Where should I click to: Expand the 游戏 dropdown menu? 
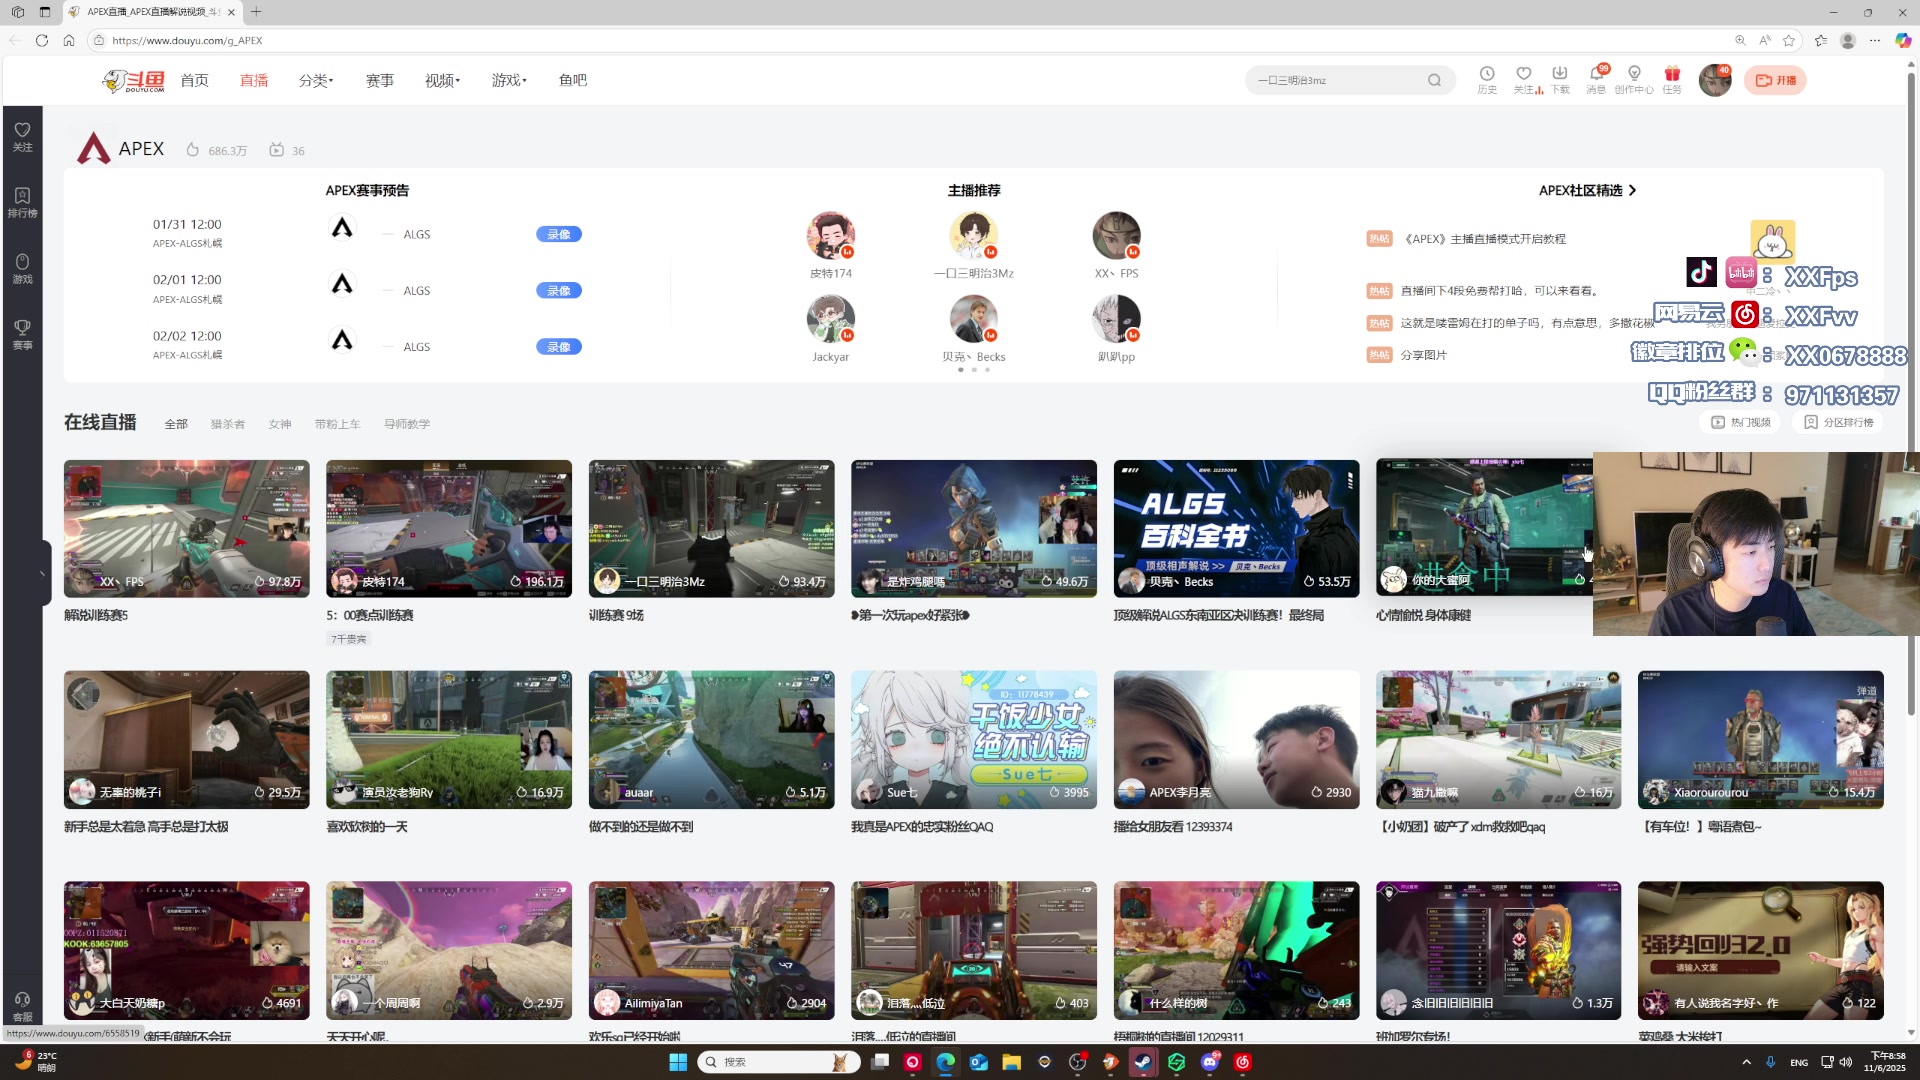509,80
